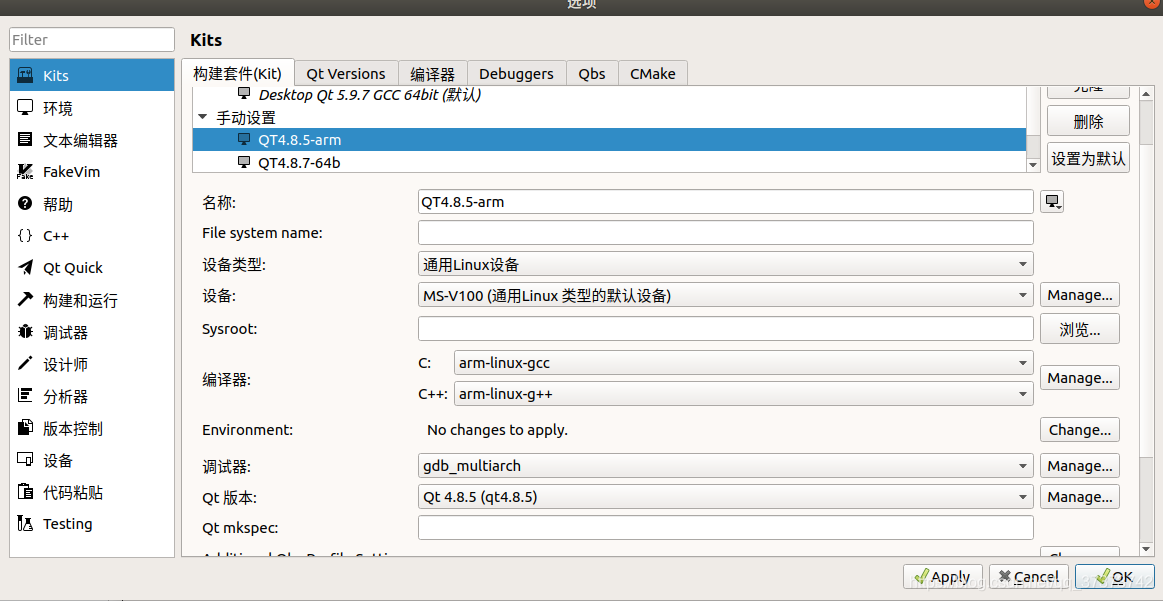Click the Qt mkspec input field
Screen dimensions: 1163x601
725,528
